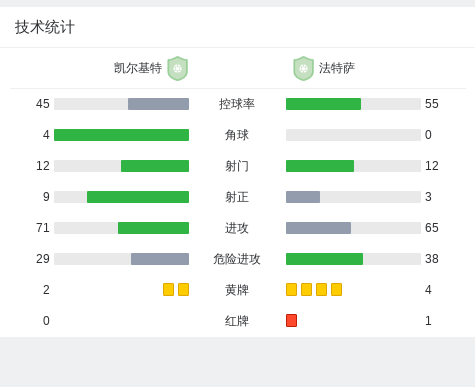Click 法特萨's green 控球率 bar

(x=323, y=104)
